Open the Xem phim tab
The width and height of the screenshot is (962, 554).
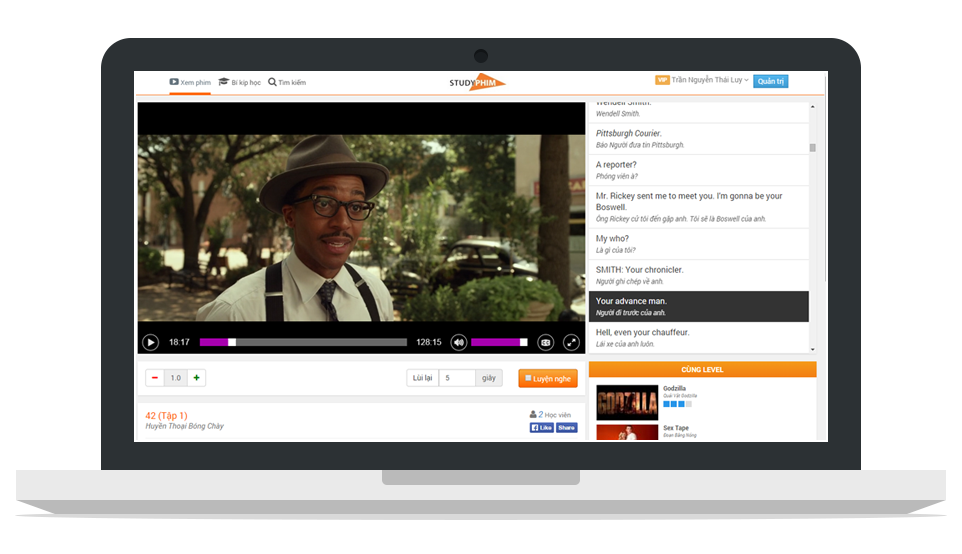tap(190, 82)
